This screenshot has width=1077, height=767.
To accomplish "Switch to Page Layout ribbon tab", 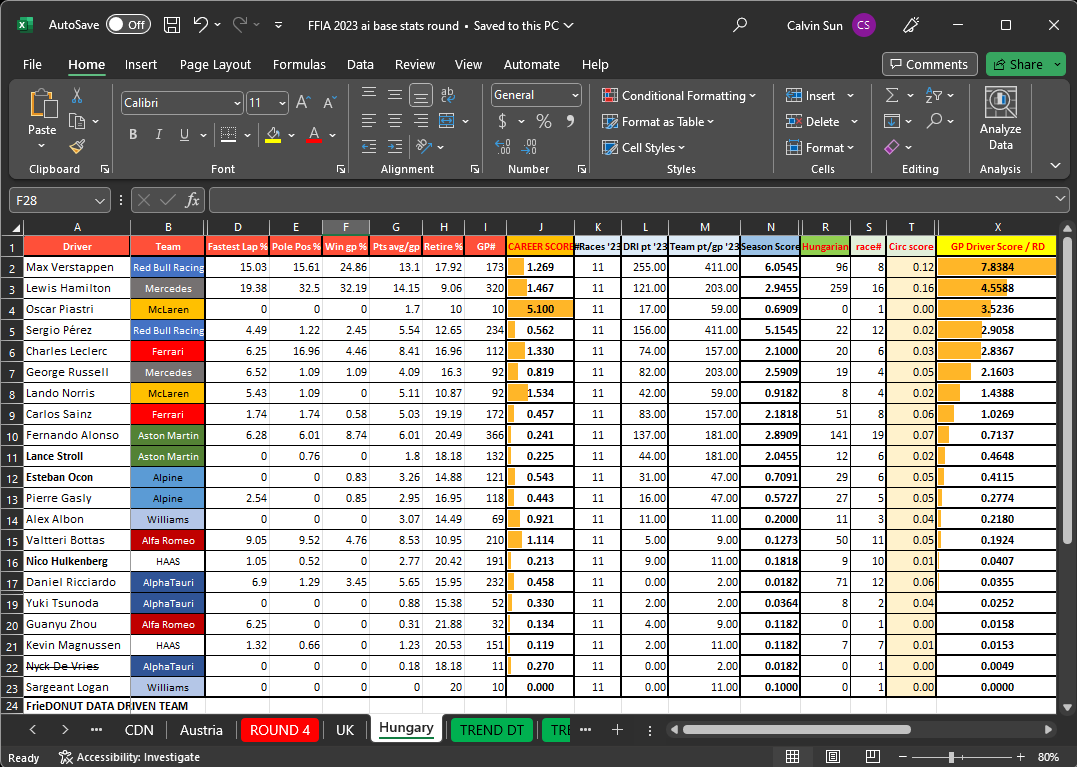I will pyautogui.click(x=215, y=65).
